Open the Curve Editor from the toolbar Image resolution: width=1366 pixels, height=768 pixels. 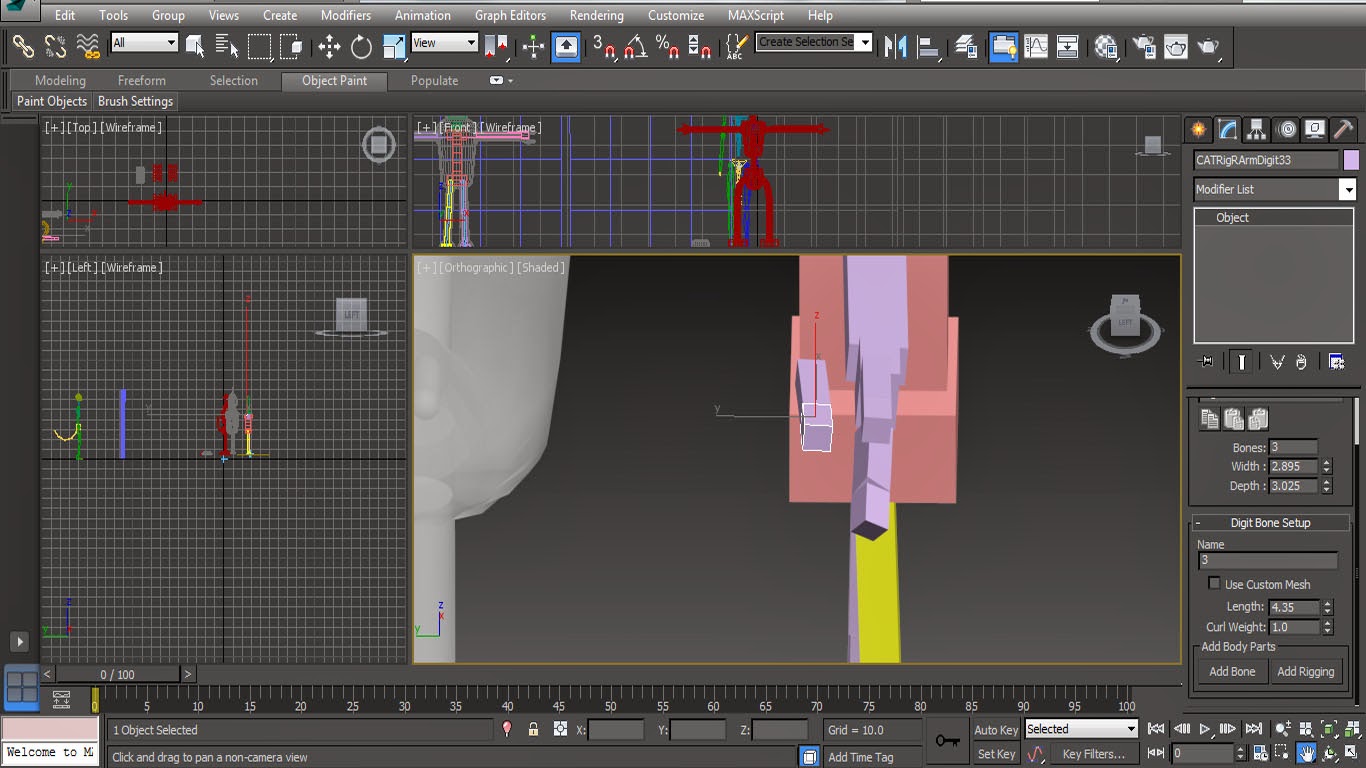[1036, 46]
